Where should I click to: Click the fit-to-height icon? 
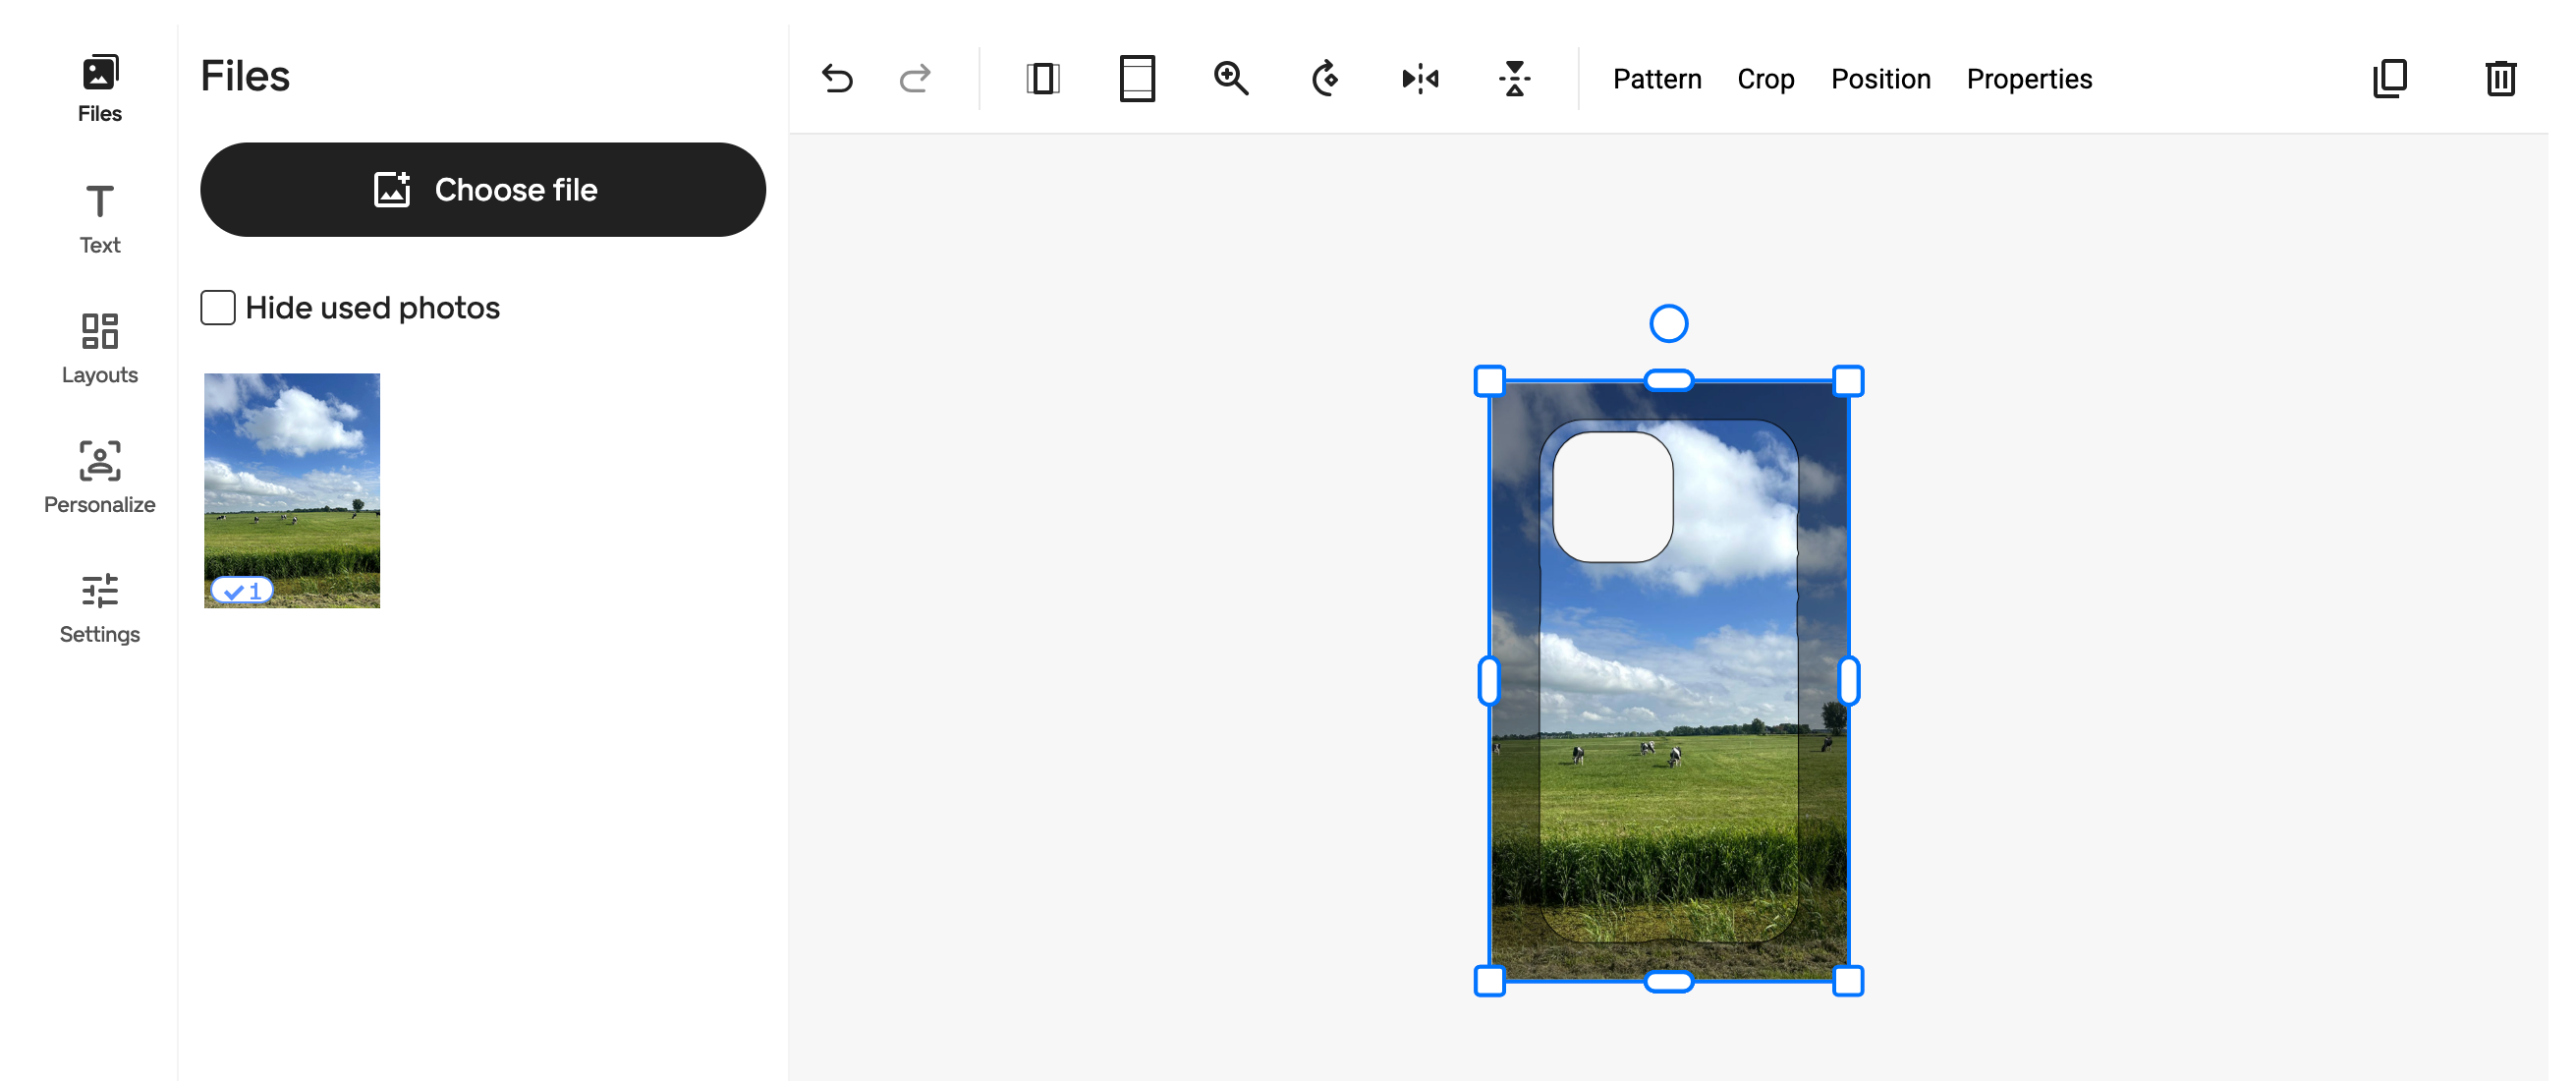click(1137, 78)
